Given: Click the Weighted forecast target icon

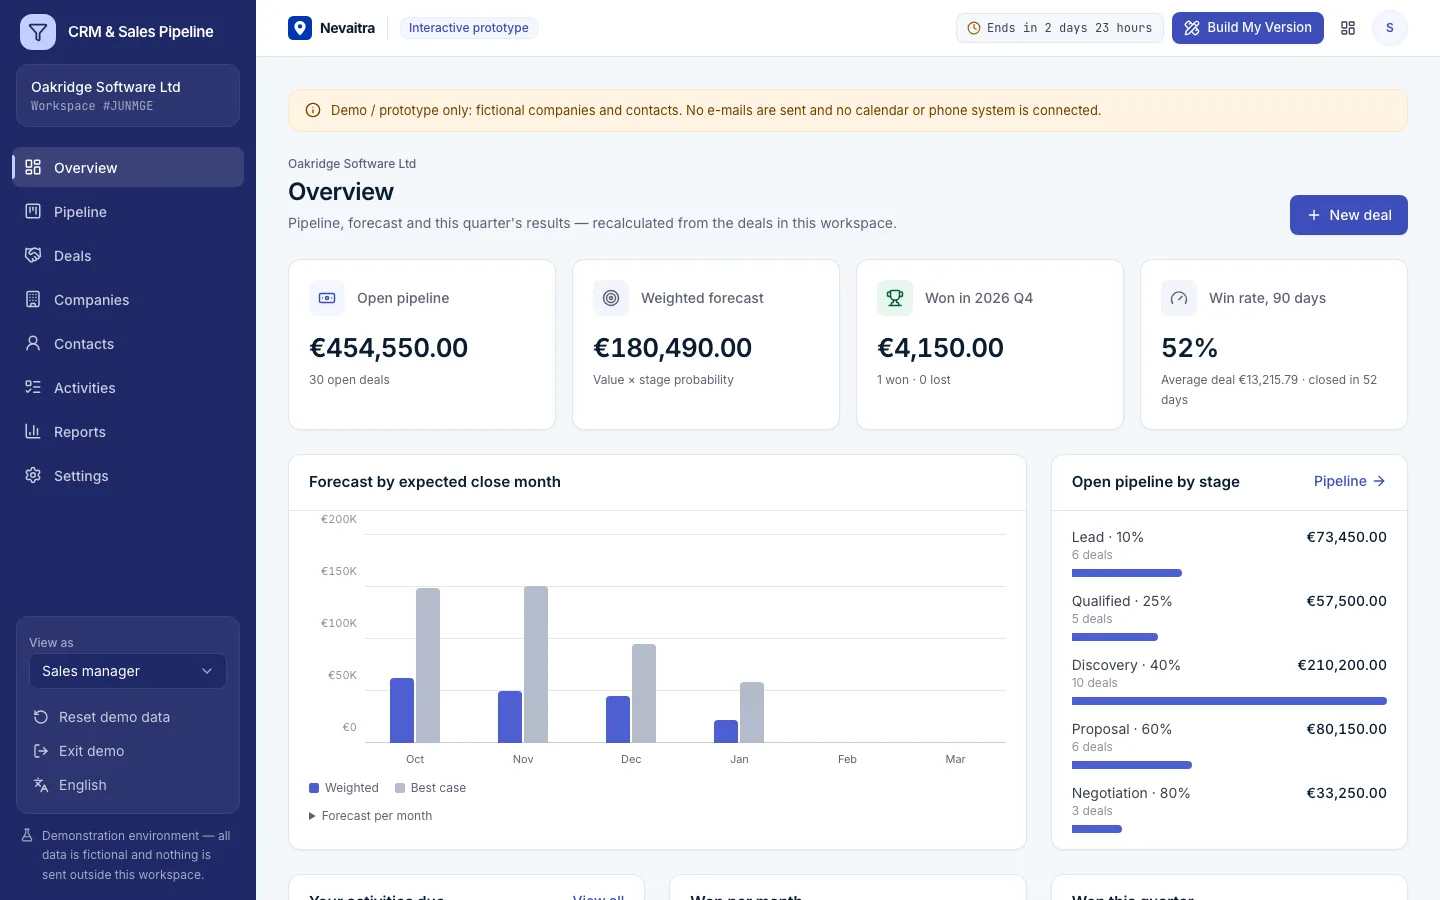Looking at the screenshot, I should [611, 298].
